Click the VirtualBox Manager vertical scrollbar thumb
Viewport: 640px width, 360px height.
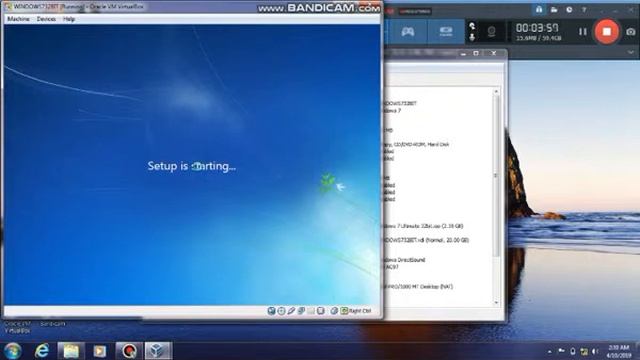pyautogui.click(x=496, y=176)
